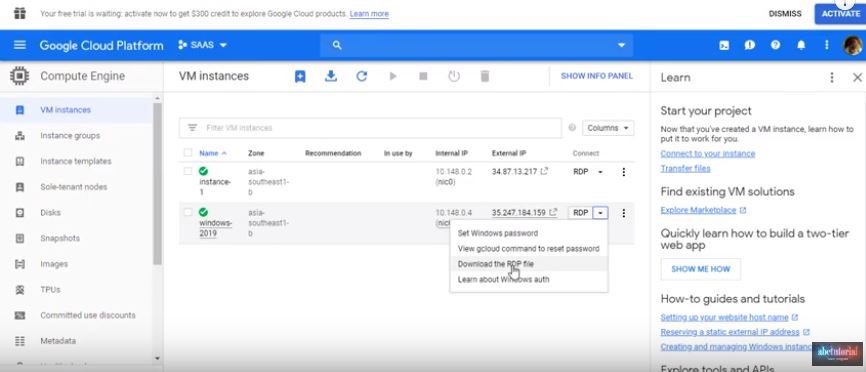The image size is (866, 372).
Task: Open three-dot menu for instance-1
Action: (x=624, y=172)
